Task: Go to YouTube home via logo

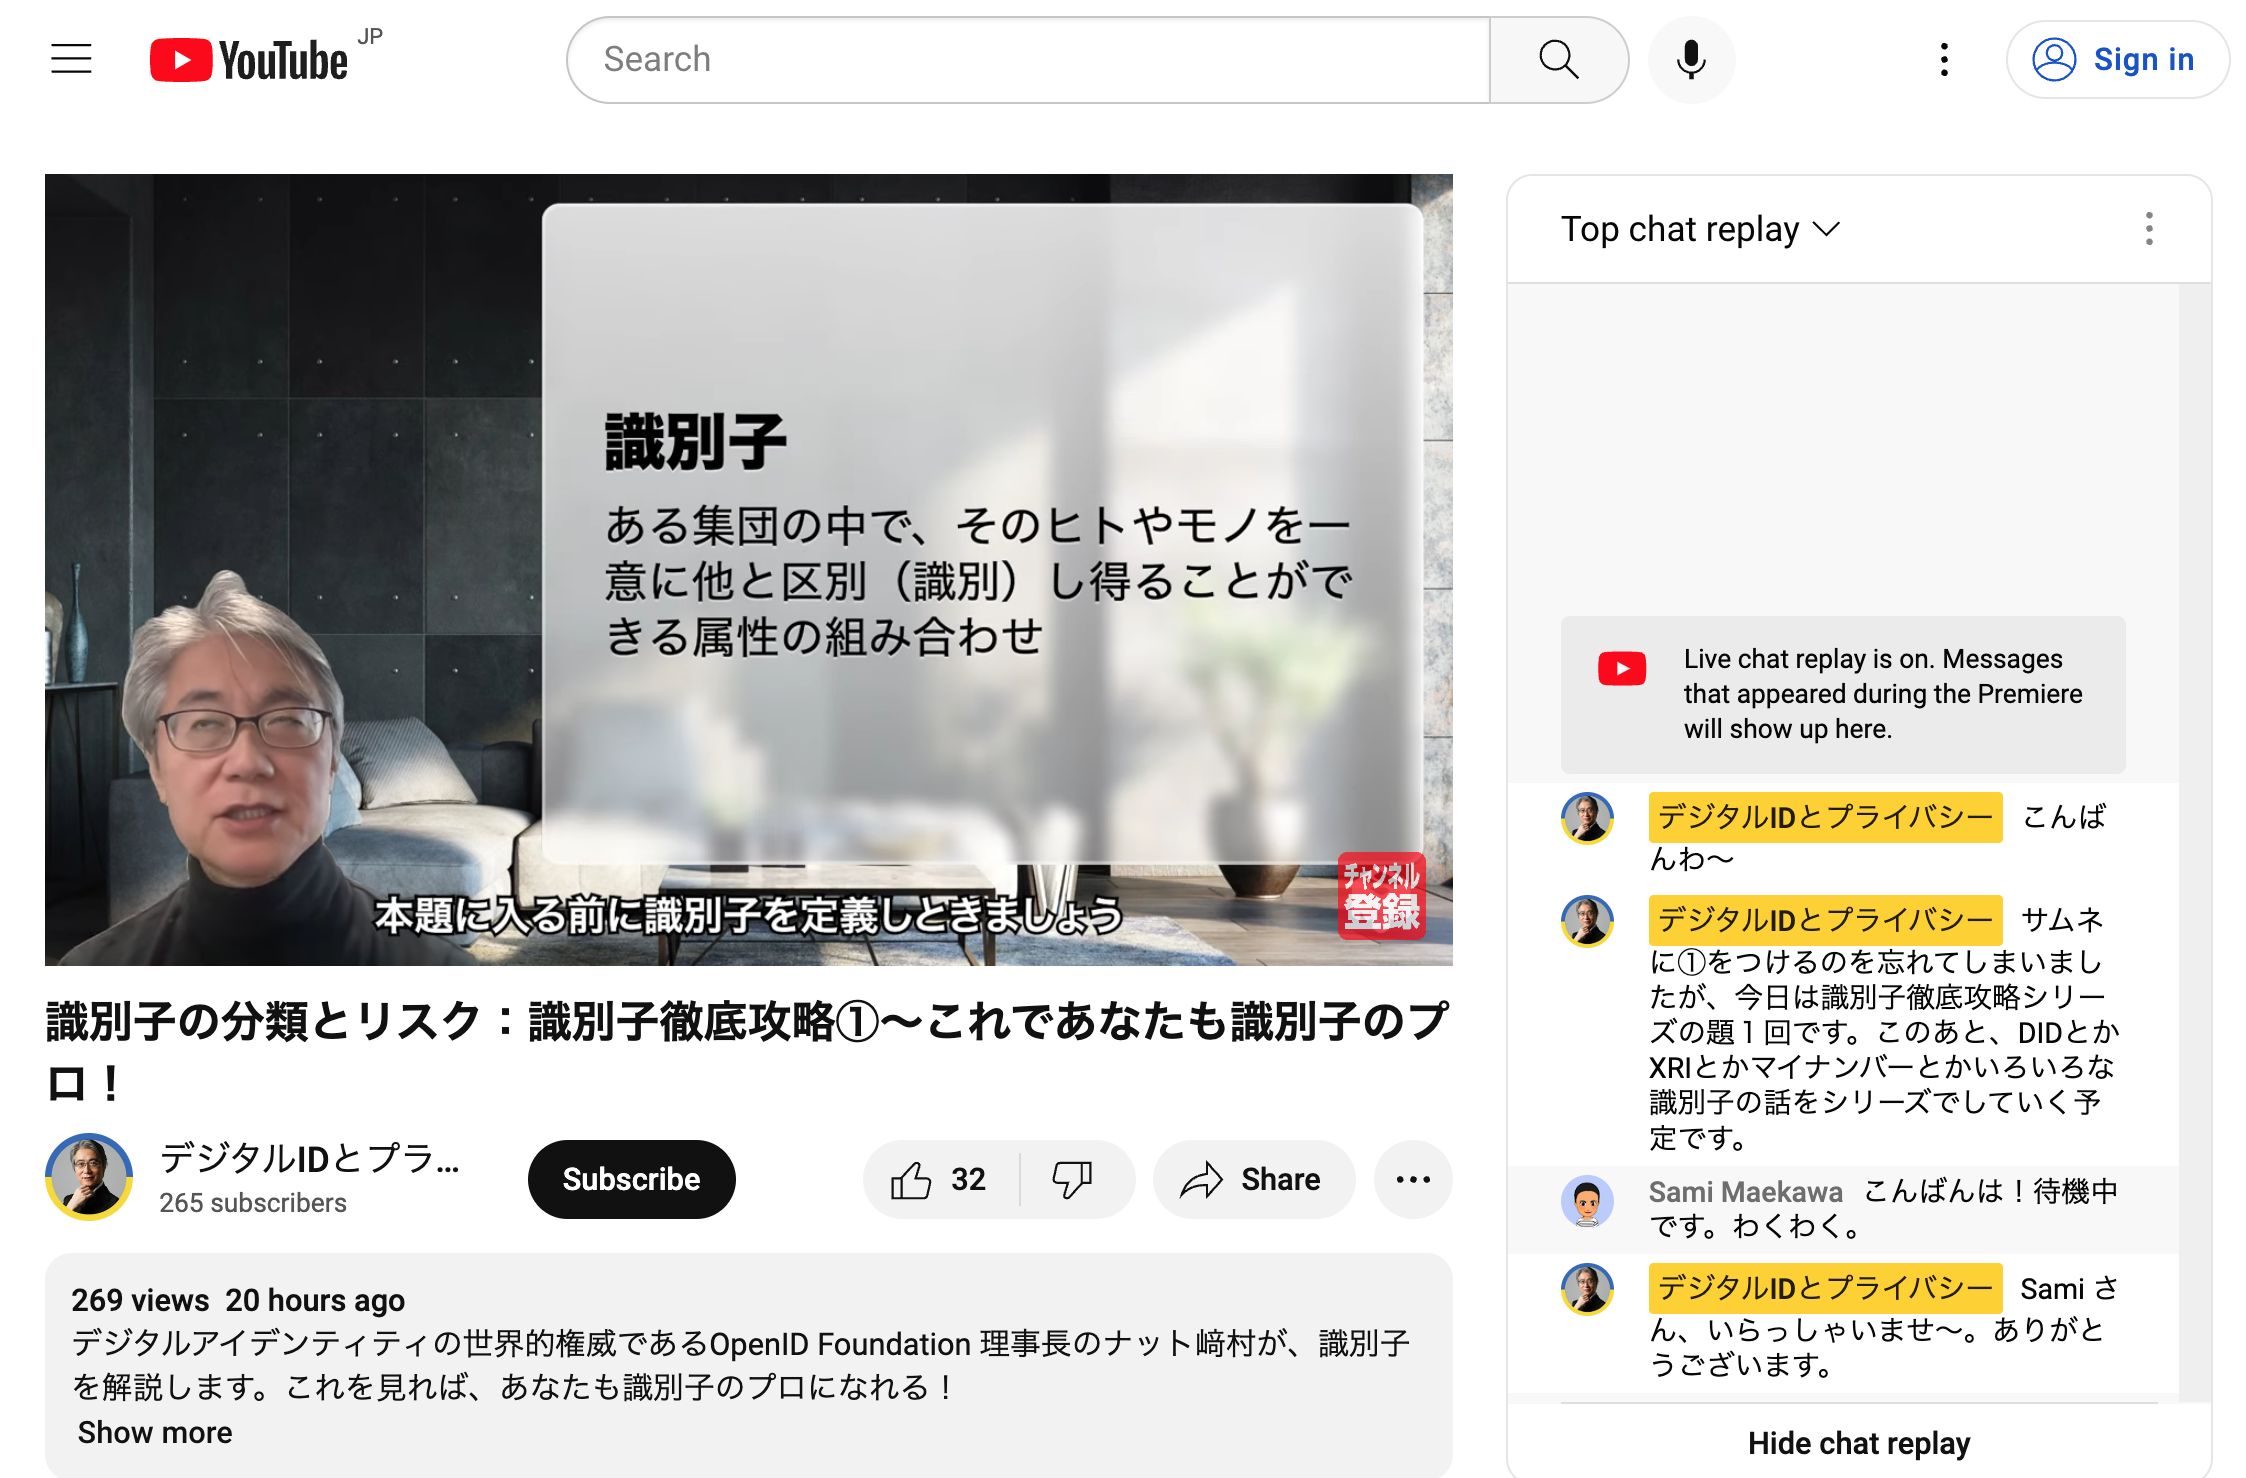Action: coord(249,60)
